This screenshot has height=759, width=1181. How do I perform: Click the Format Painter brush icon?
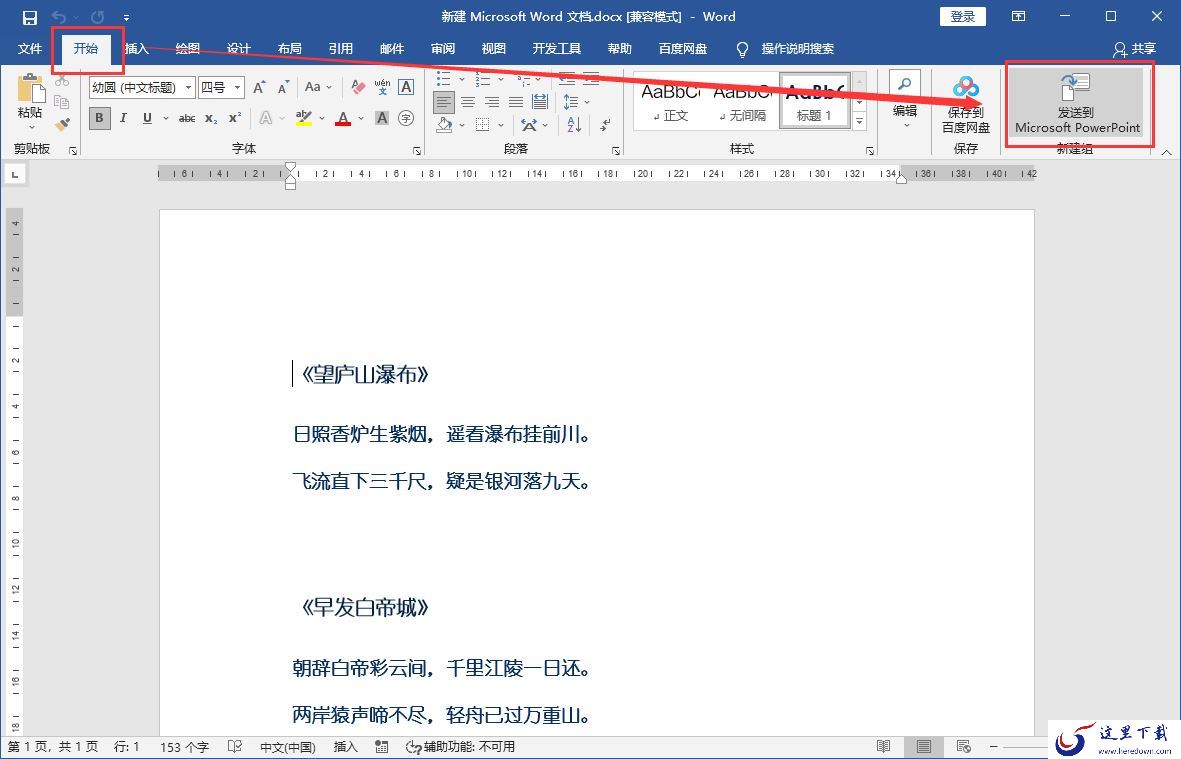point(63,123)
